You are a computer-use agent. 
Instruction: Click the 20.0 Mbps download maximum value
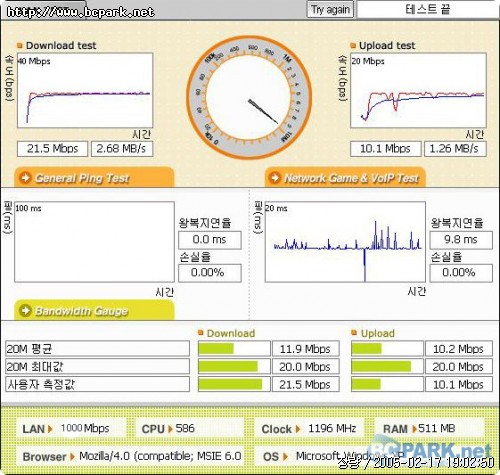tap(306, 367)
